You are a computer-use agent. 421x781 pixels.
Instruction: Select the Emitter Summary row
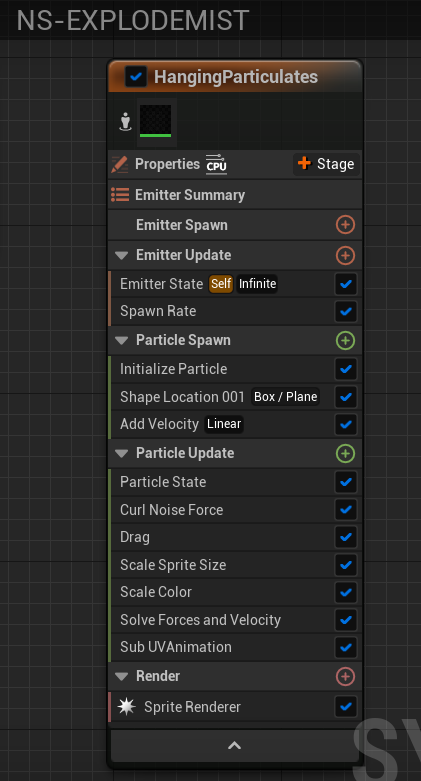pyautogui.click(x=235, y=195)
